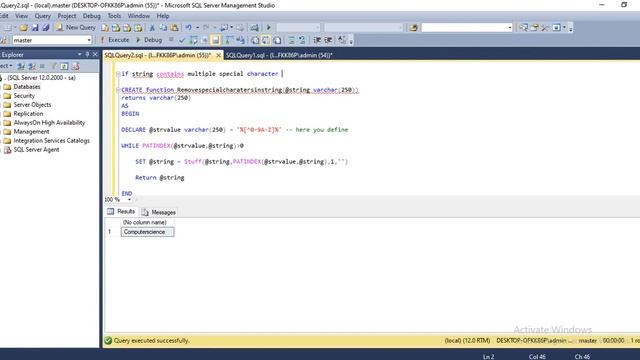Select the Computerscience result cell
The width and height of the screenshot is (640, 360).
pyautogui.click(x=147, y=232)
